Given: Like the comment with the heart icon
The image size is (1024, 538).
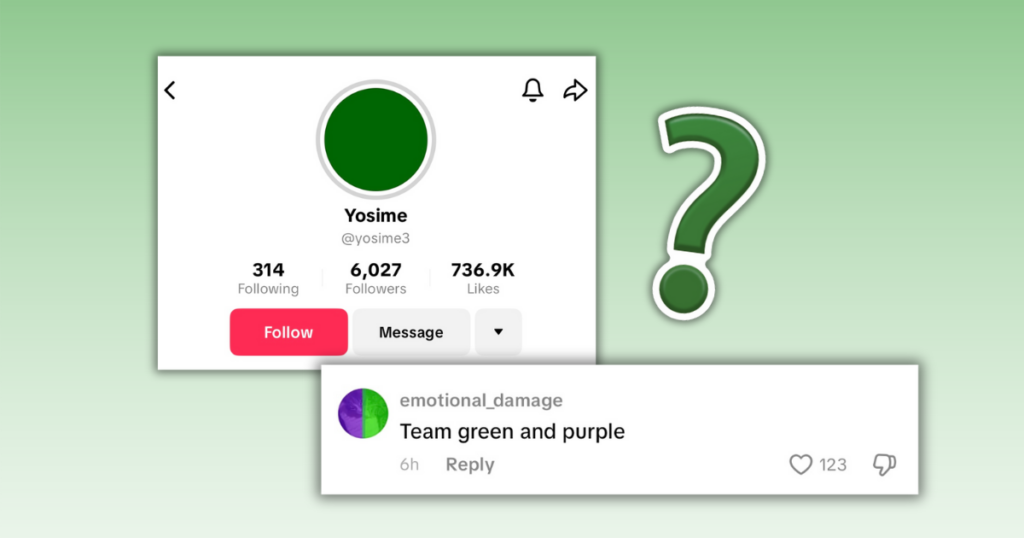Looking at the screenshot, I should point(801,464).
